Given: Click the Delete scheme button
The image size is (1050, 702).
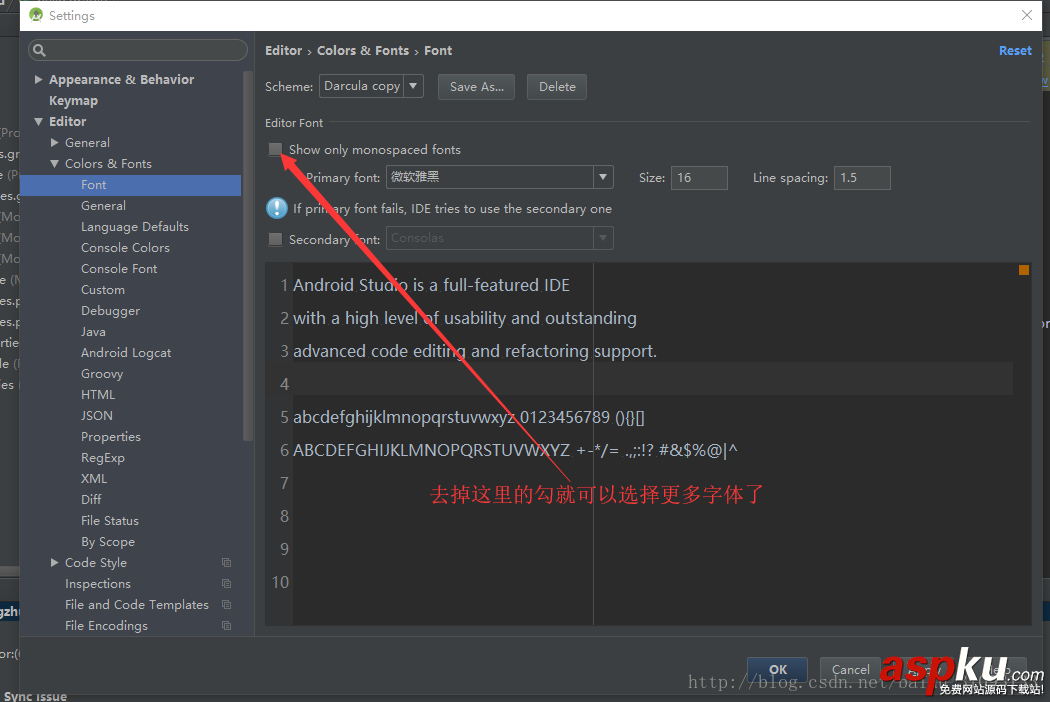Looking at the screenshot, I should tap(557, 86).
